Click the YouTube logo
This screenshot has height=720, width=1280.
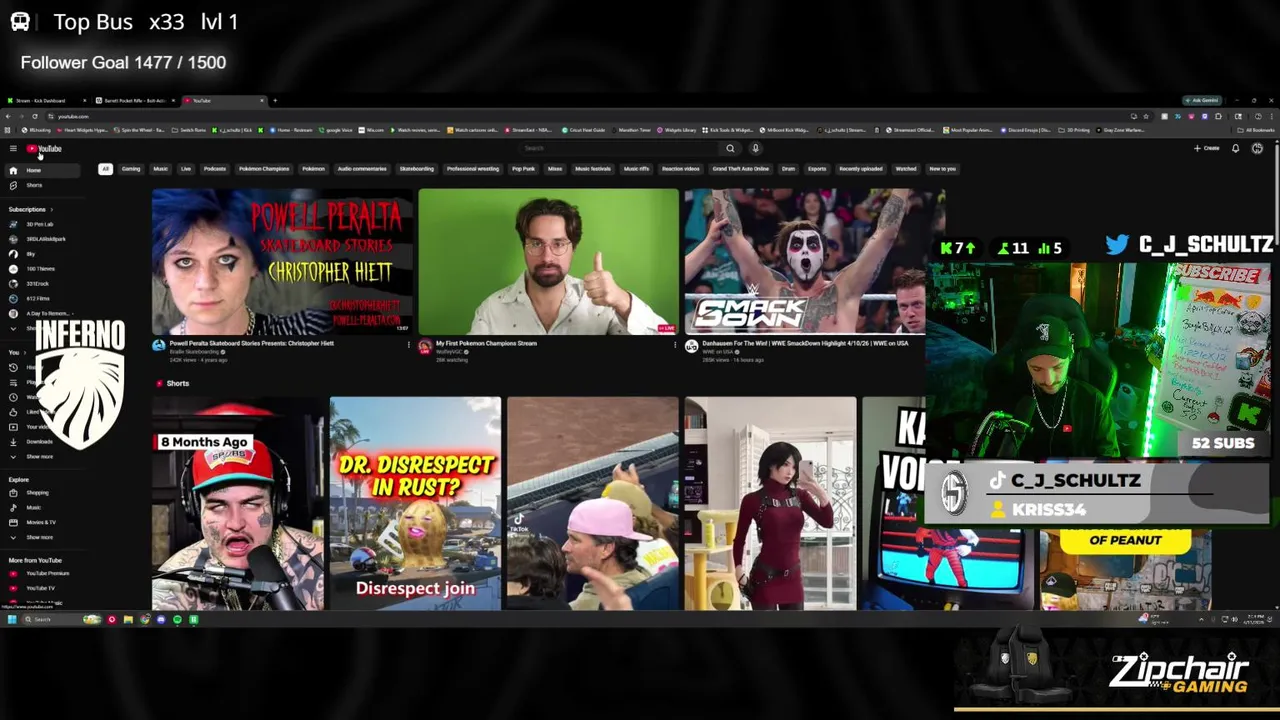click(44, 148)
